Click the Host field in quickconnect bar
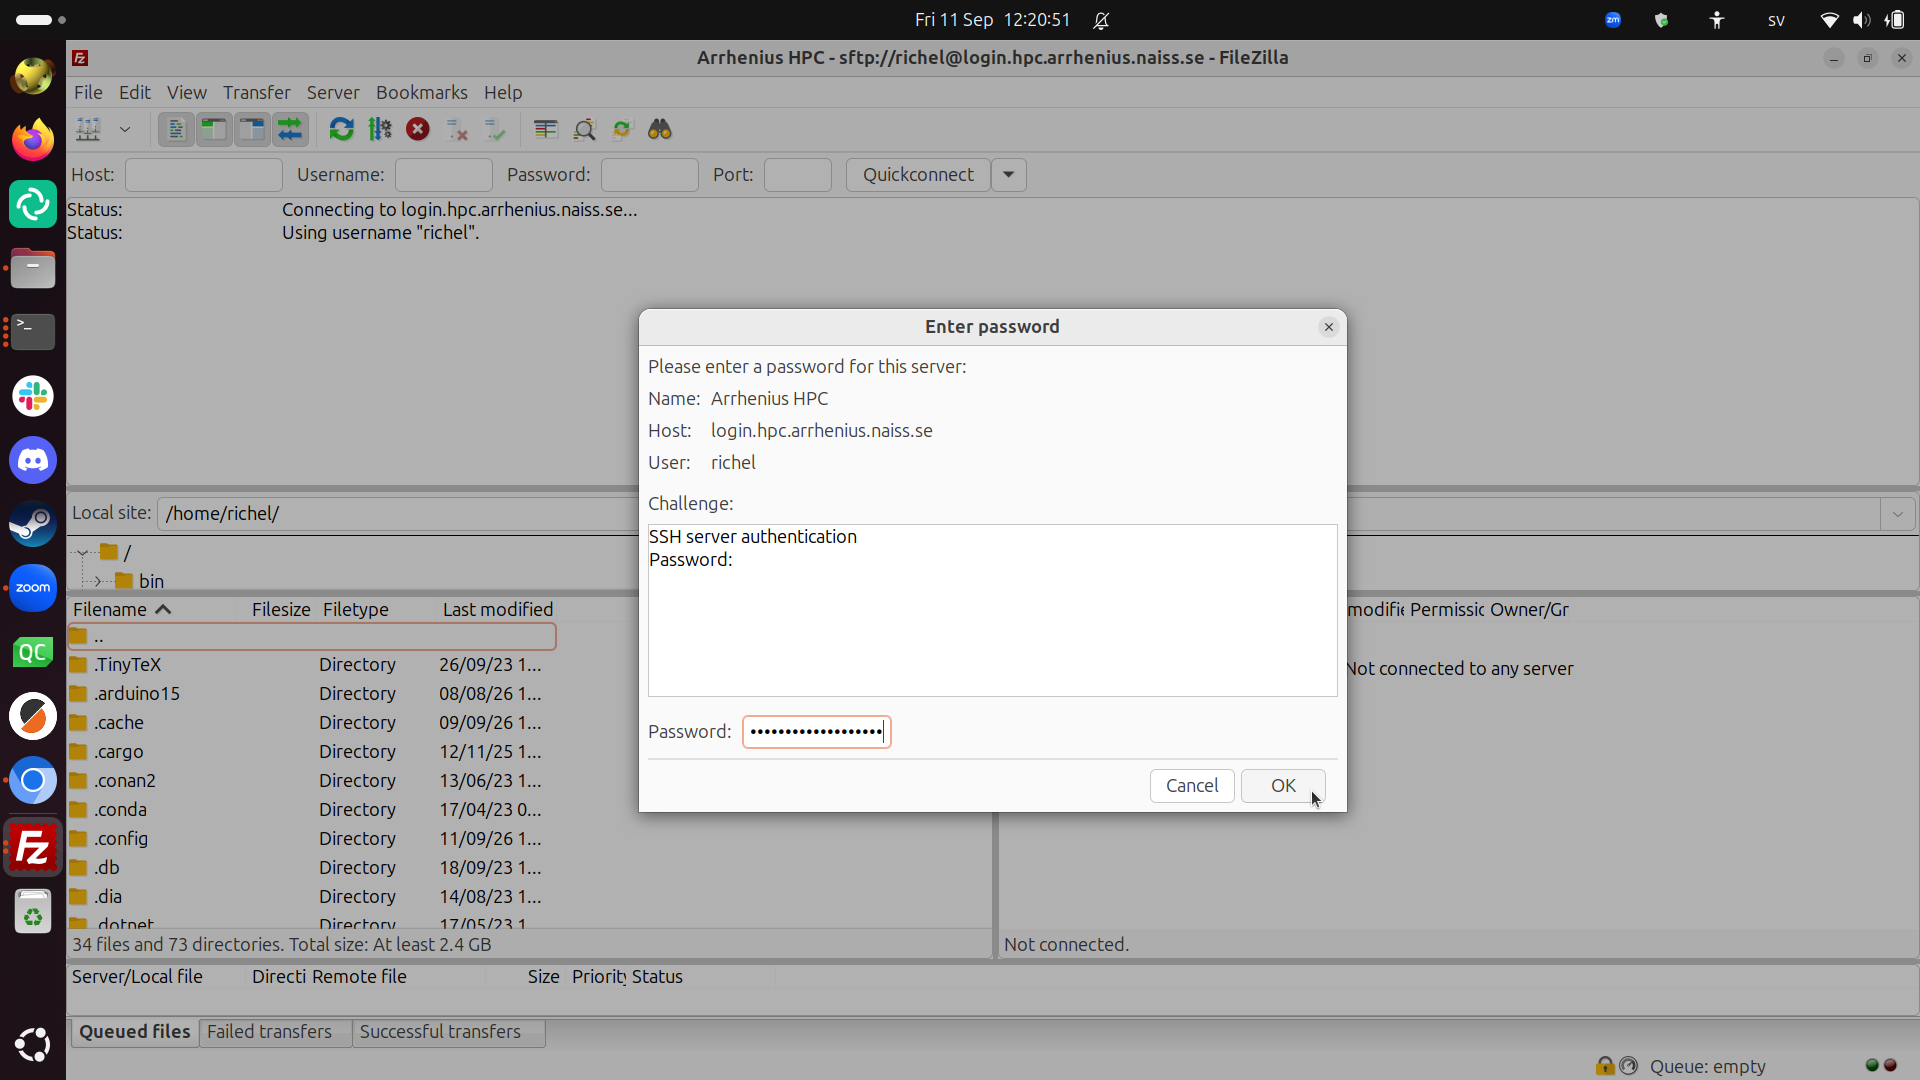 204,175
